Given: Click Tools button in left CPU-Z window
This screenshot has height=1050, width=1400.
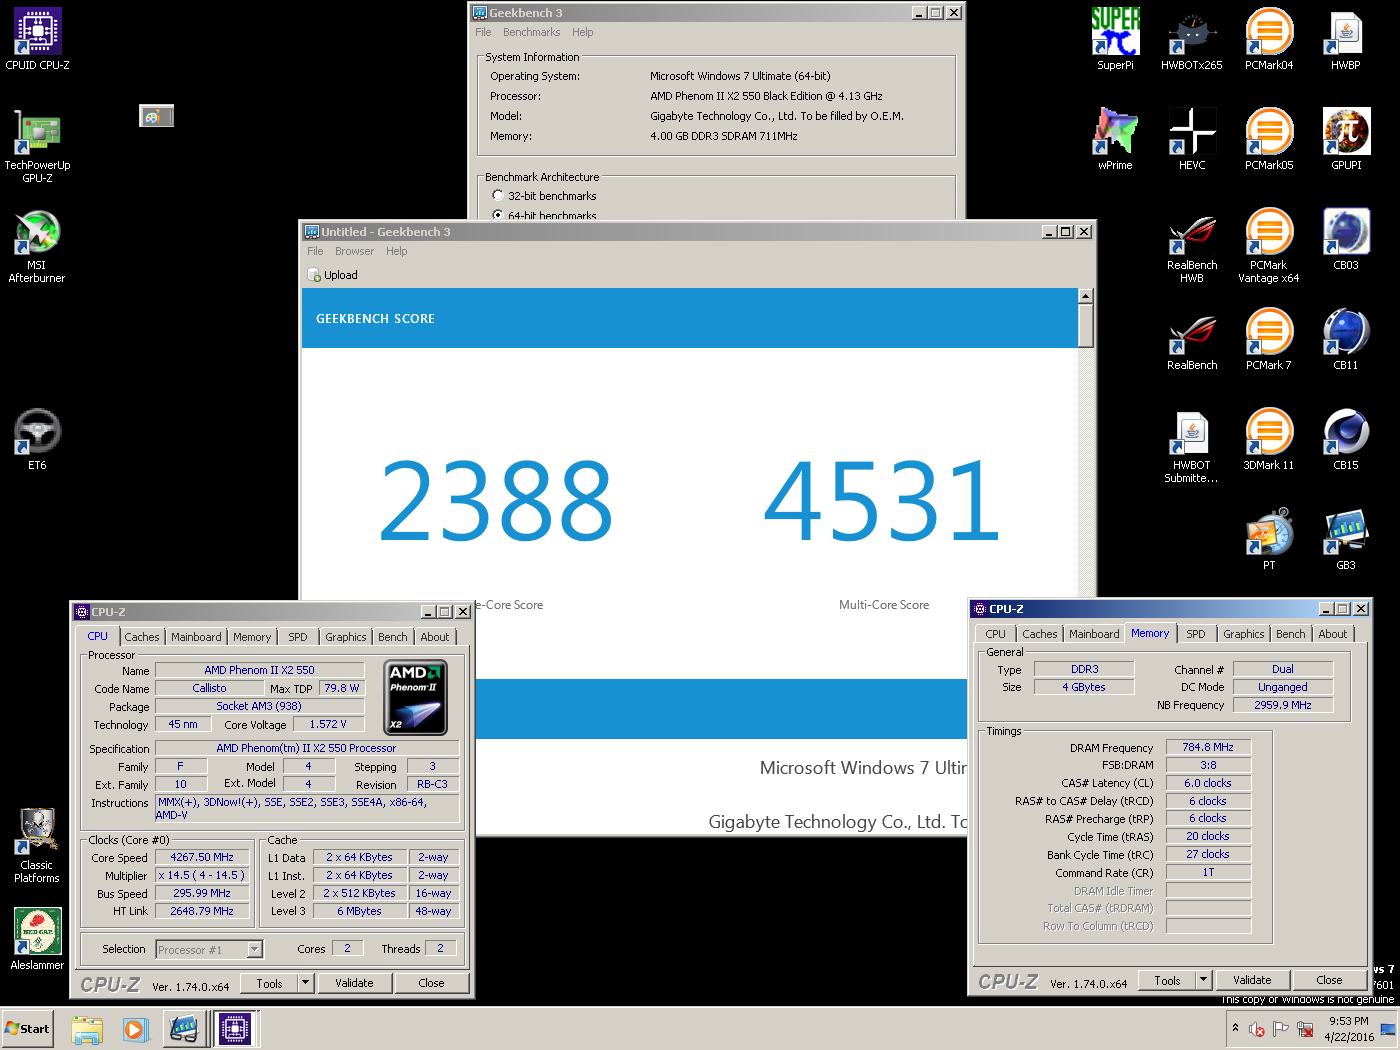Looking at the screenshot, I should pyautogui.click(x=269, y=983).
